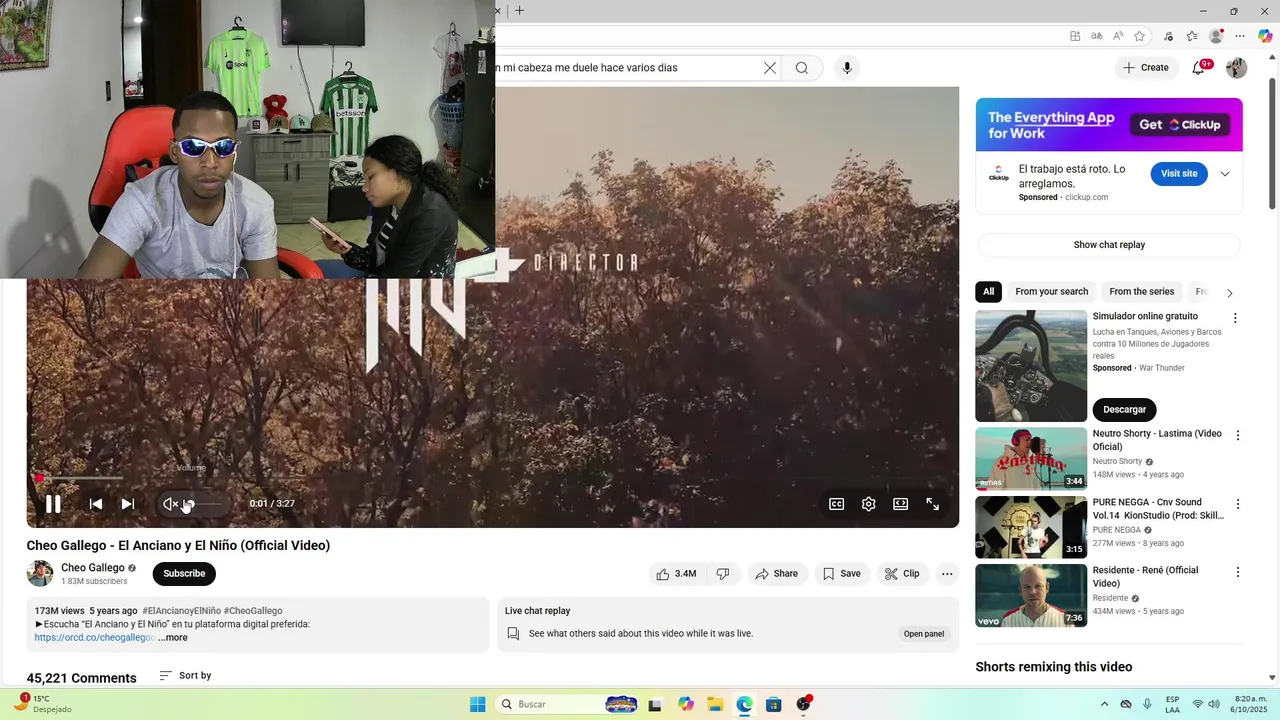Image resolution: width=1280 pixels, height=720 pixels.
Task: Open the Edge profile icon
Action: point(1216,36)
